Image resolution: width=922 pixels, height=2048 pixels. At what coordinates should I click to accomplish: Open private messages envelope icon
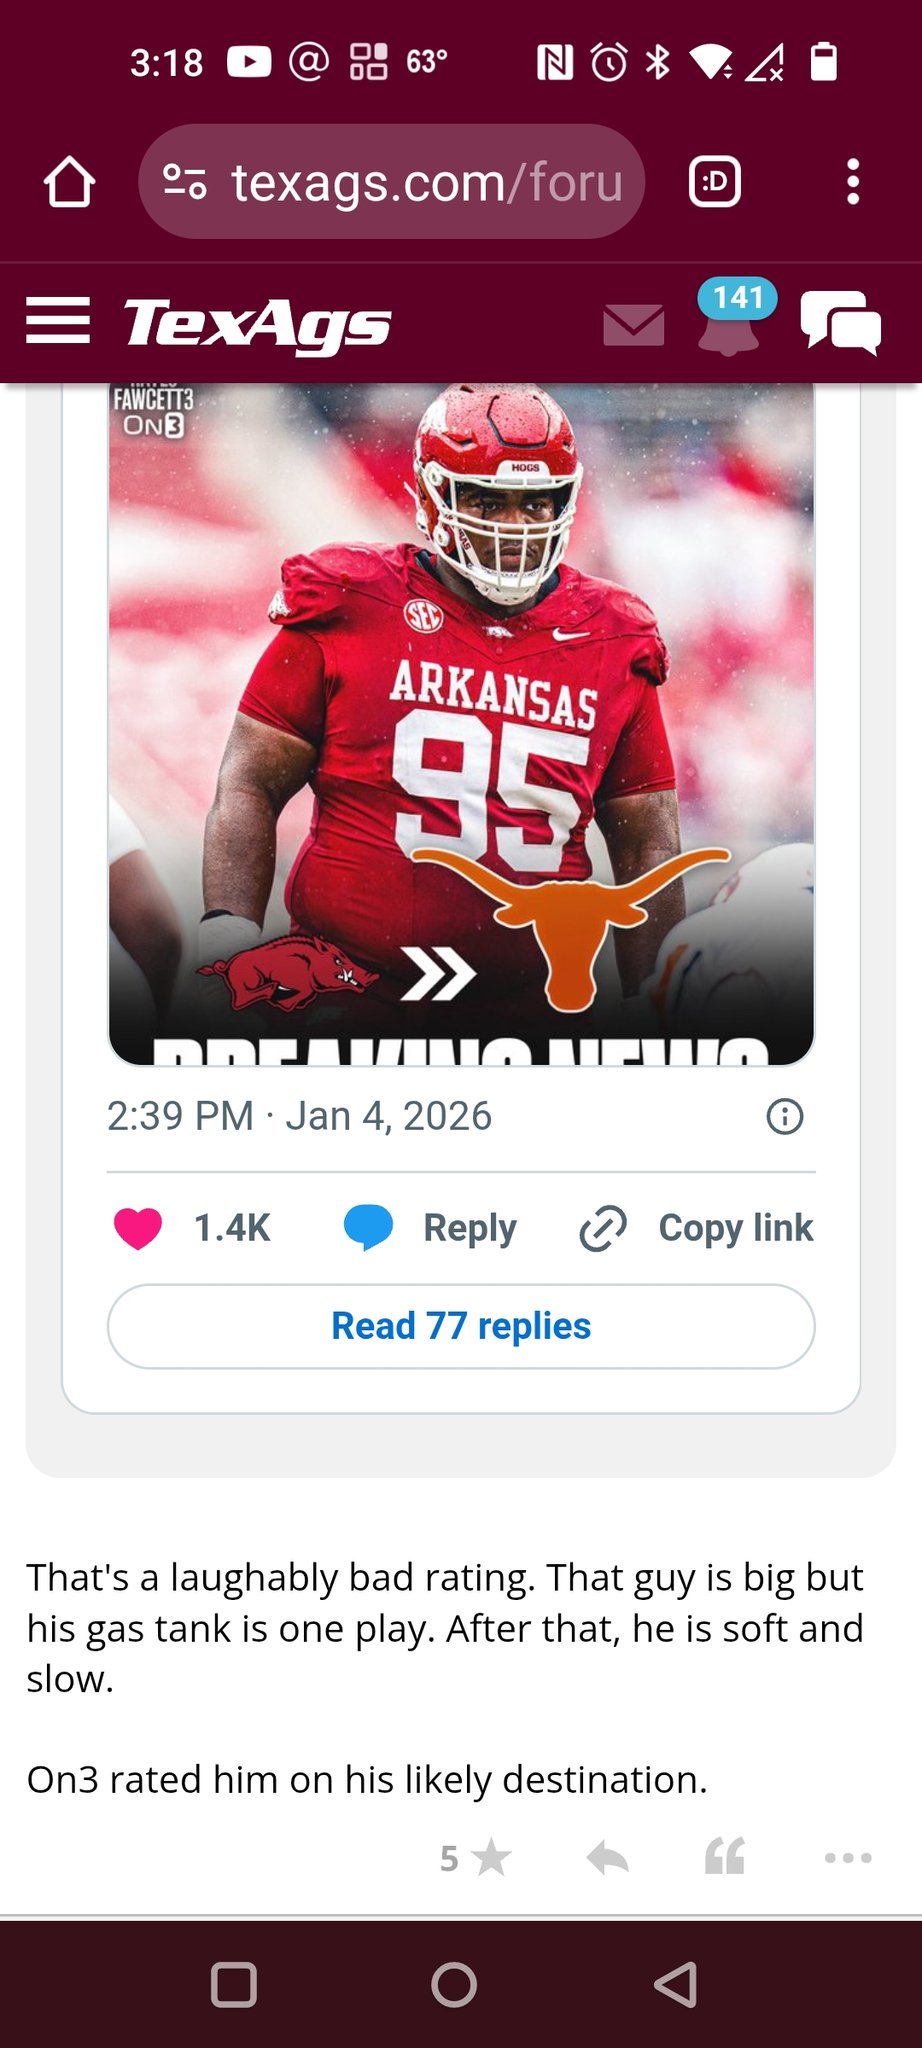634,325
